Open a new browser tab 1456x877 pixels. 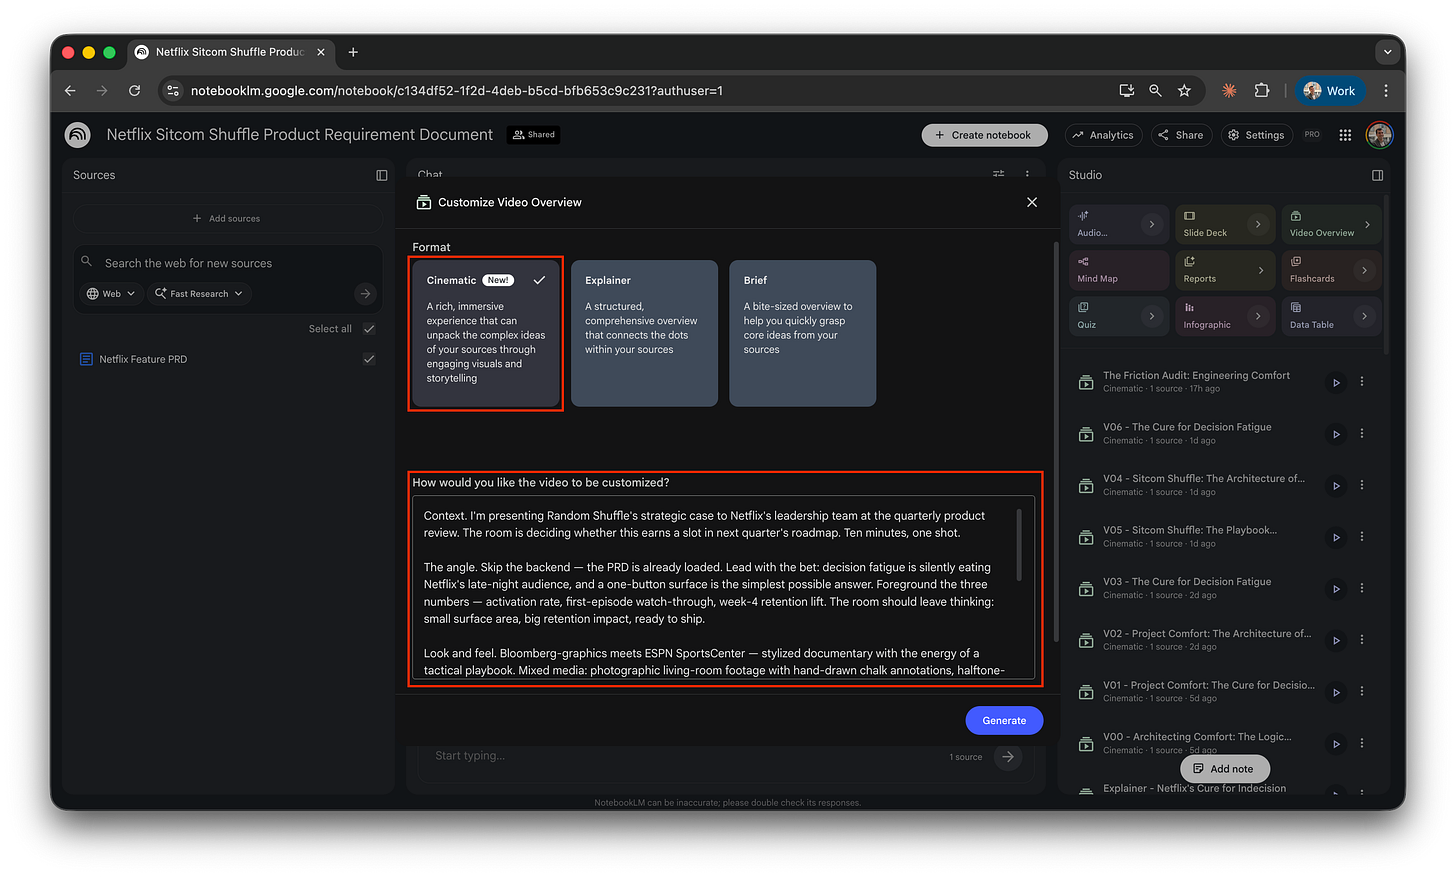click(353, 52)
